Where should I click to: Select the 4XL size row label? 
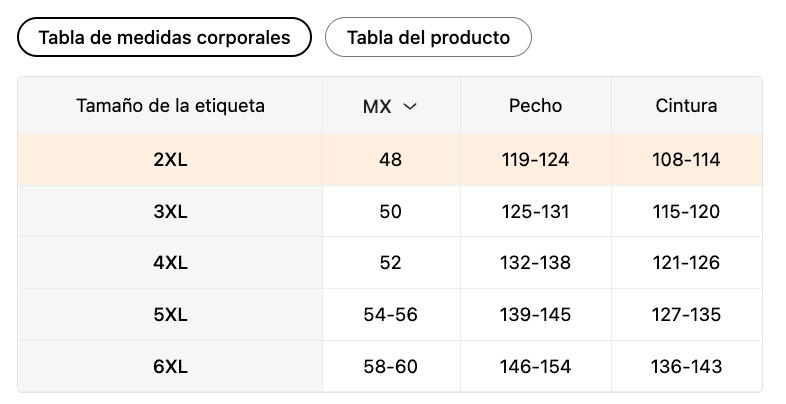coord(170,263)
